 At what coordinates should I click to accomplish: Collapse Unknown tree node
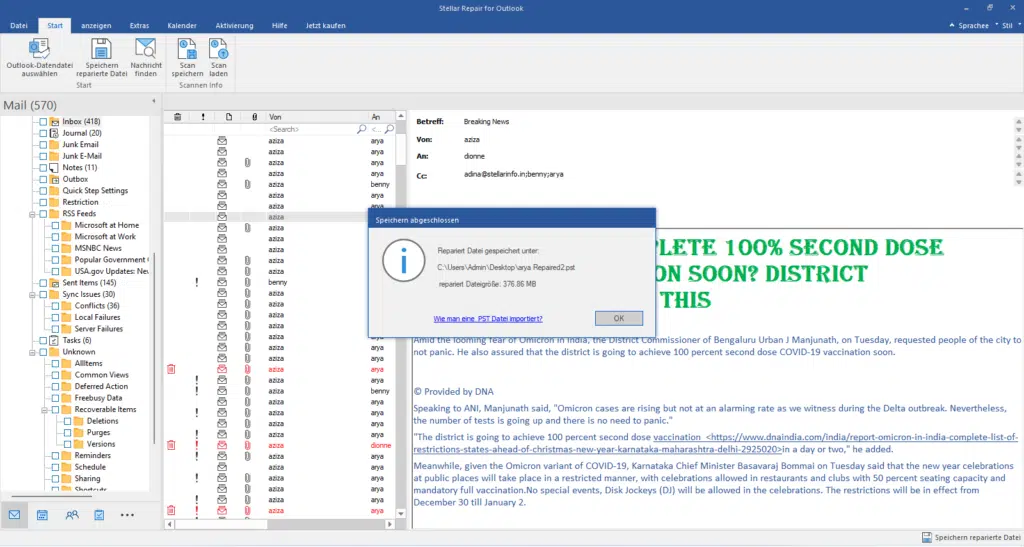32,352
